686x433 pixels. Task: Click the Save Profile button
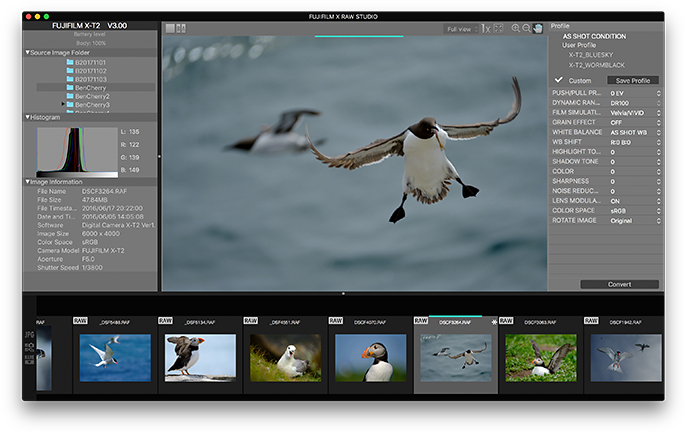click(633, 80)
